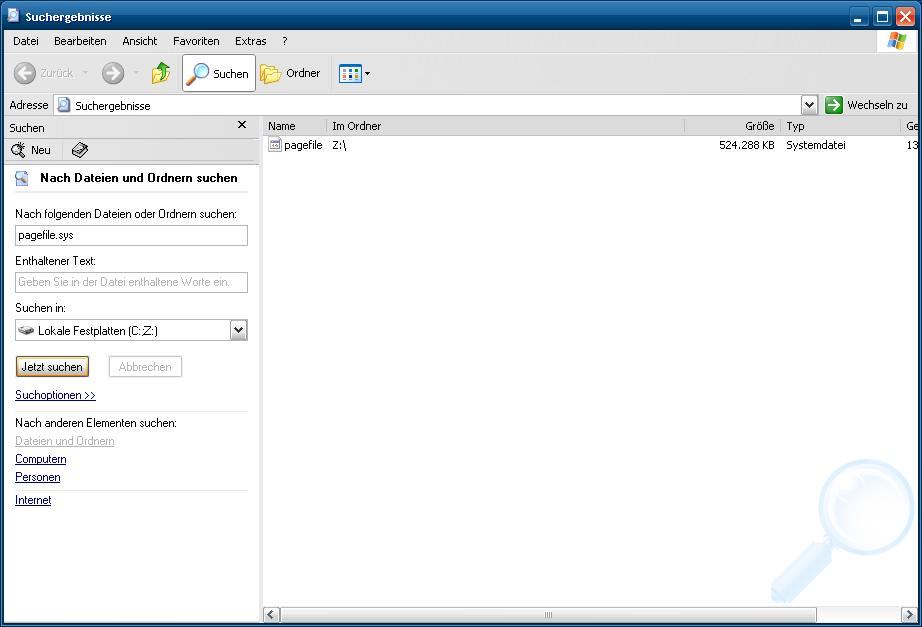Toggle the Ordner folders pane button
922x627 pixels.
click(290, 73)
